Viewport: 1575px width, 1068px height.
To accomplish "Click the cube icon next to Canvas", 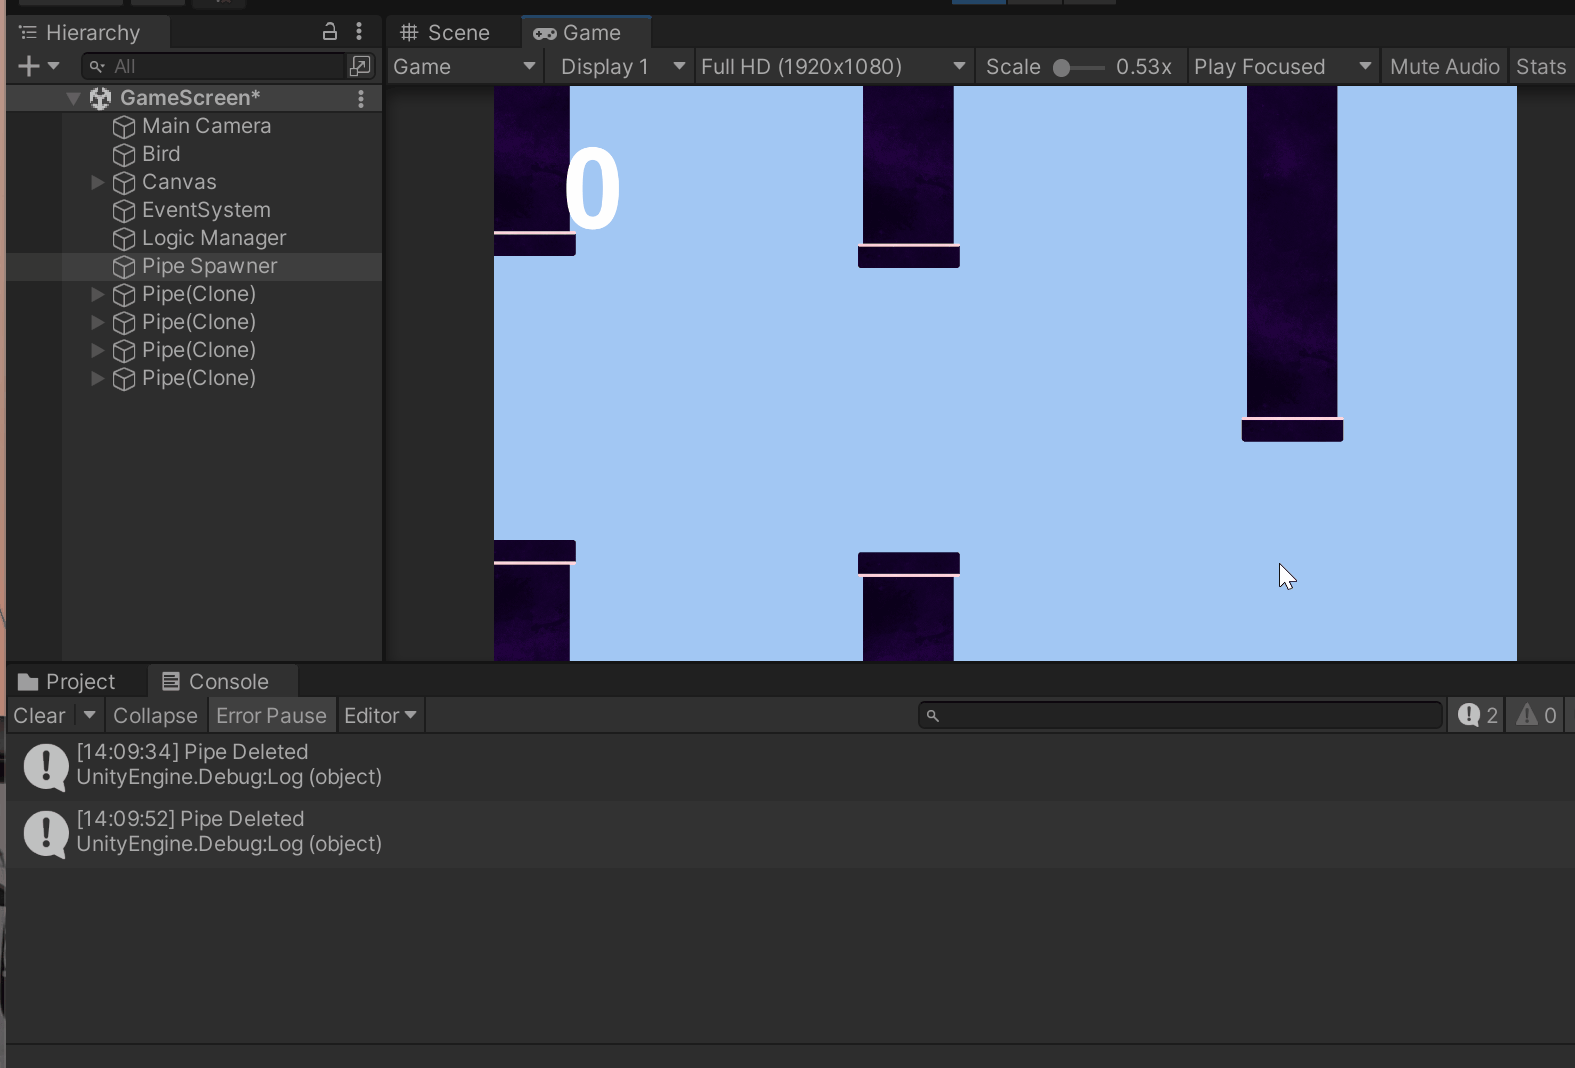I will tap(124, 182).
